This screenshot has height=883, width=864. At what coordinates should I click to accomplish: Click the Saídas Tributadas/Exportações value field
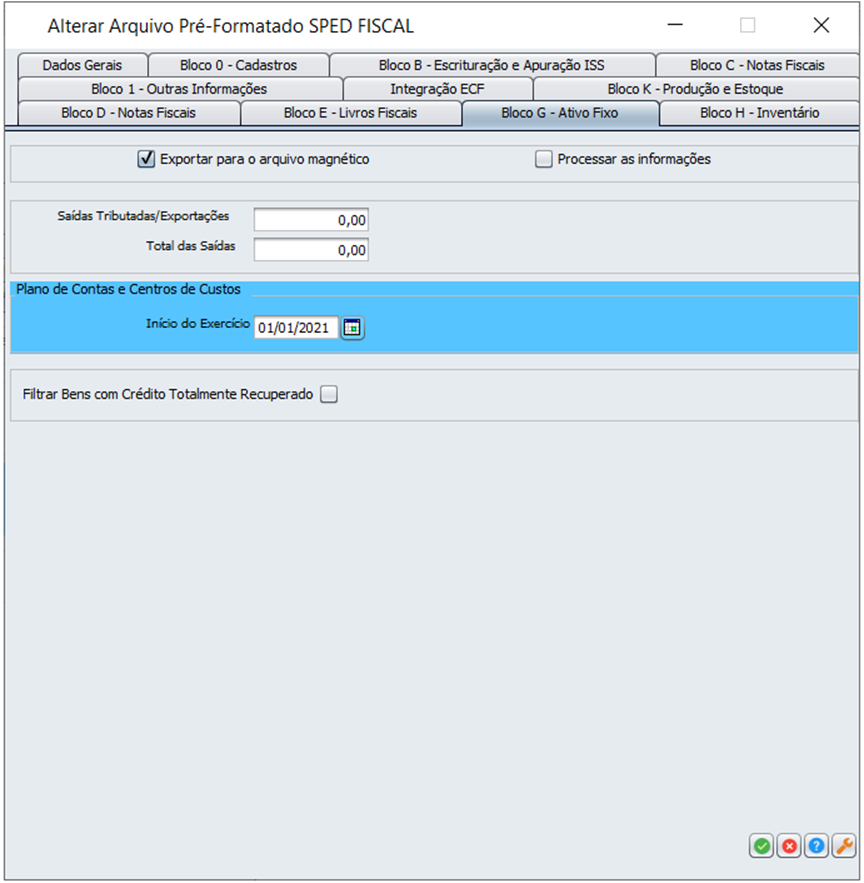[x=311, y=220]
